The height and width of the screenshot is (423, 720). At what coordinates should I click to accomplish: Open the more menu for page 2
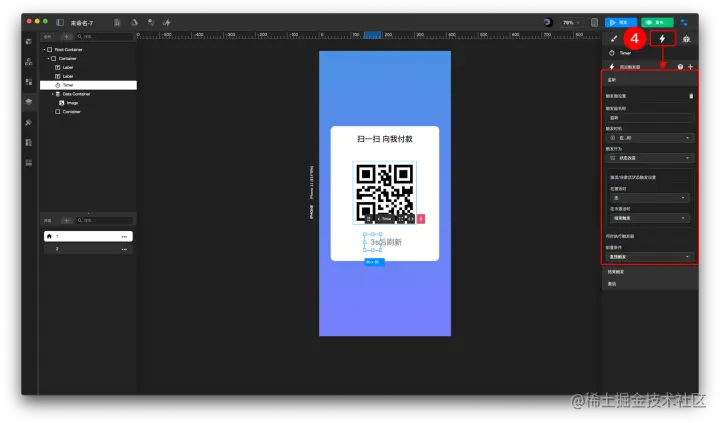[124, 249]
